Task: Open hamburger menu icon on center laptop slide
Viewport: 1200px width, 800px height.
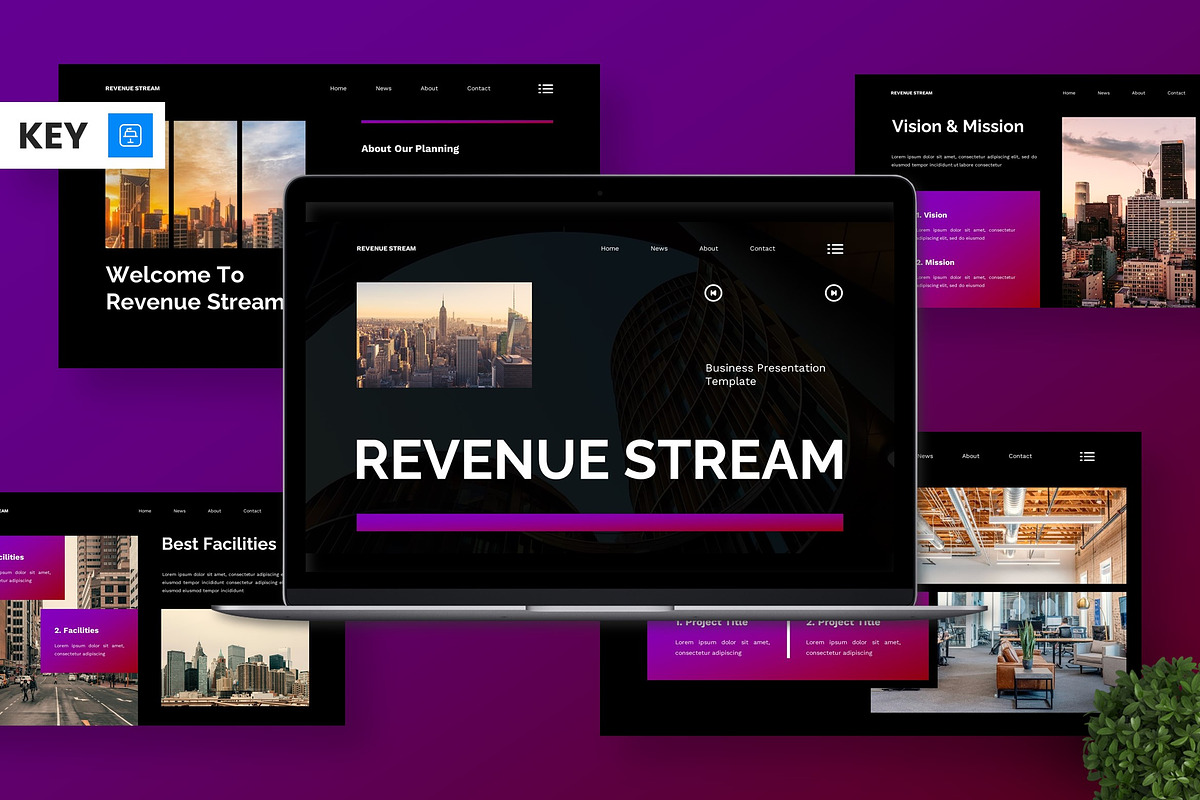Action: click(835, 249)
